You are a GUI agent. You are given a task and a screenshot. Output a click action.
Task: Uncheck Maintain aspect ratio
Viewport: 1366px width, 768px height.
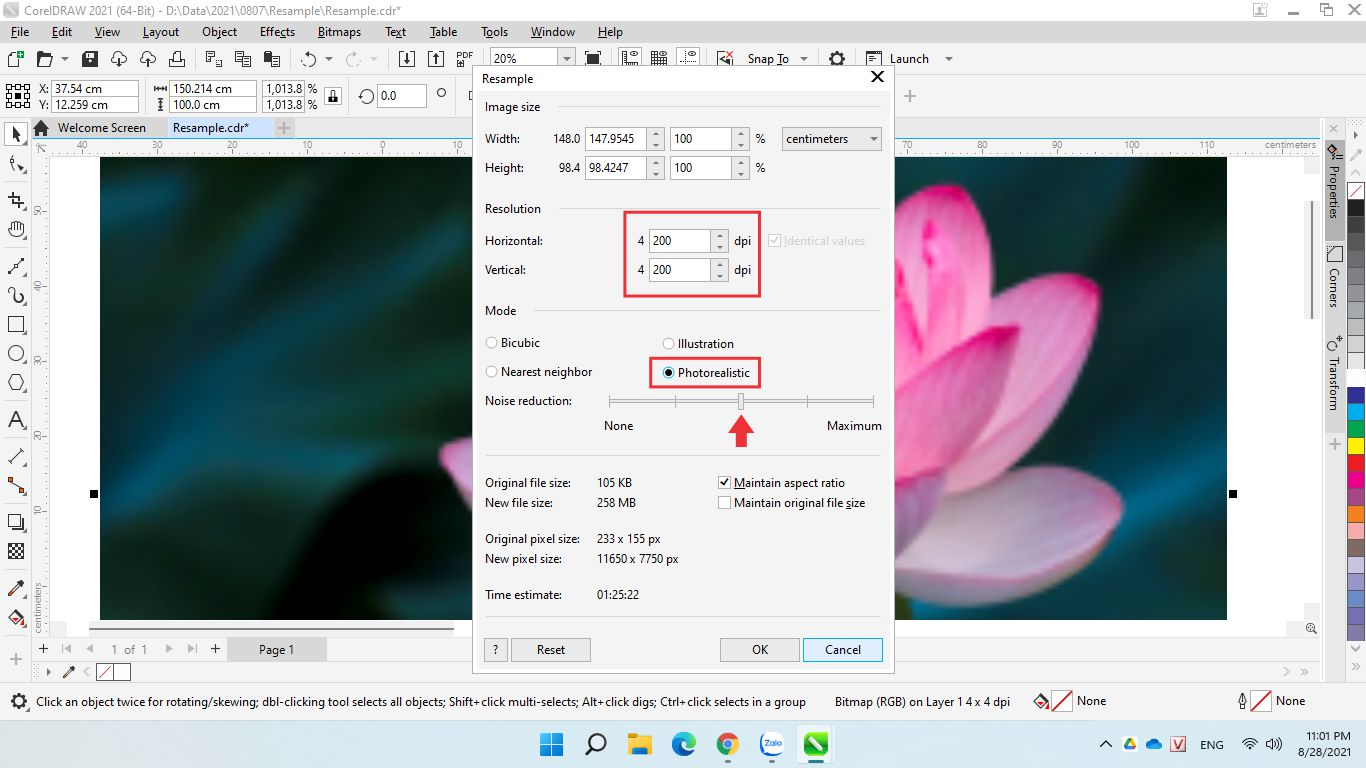[x=725, y=483]
